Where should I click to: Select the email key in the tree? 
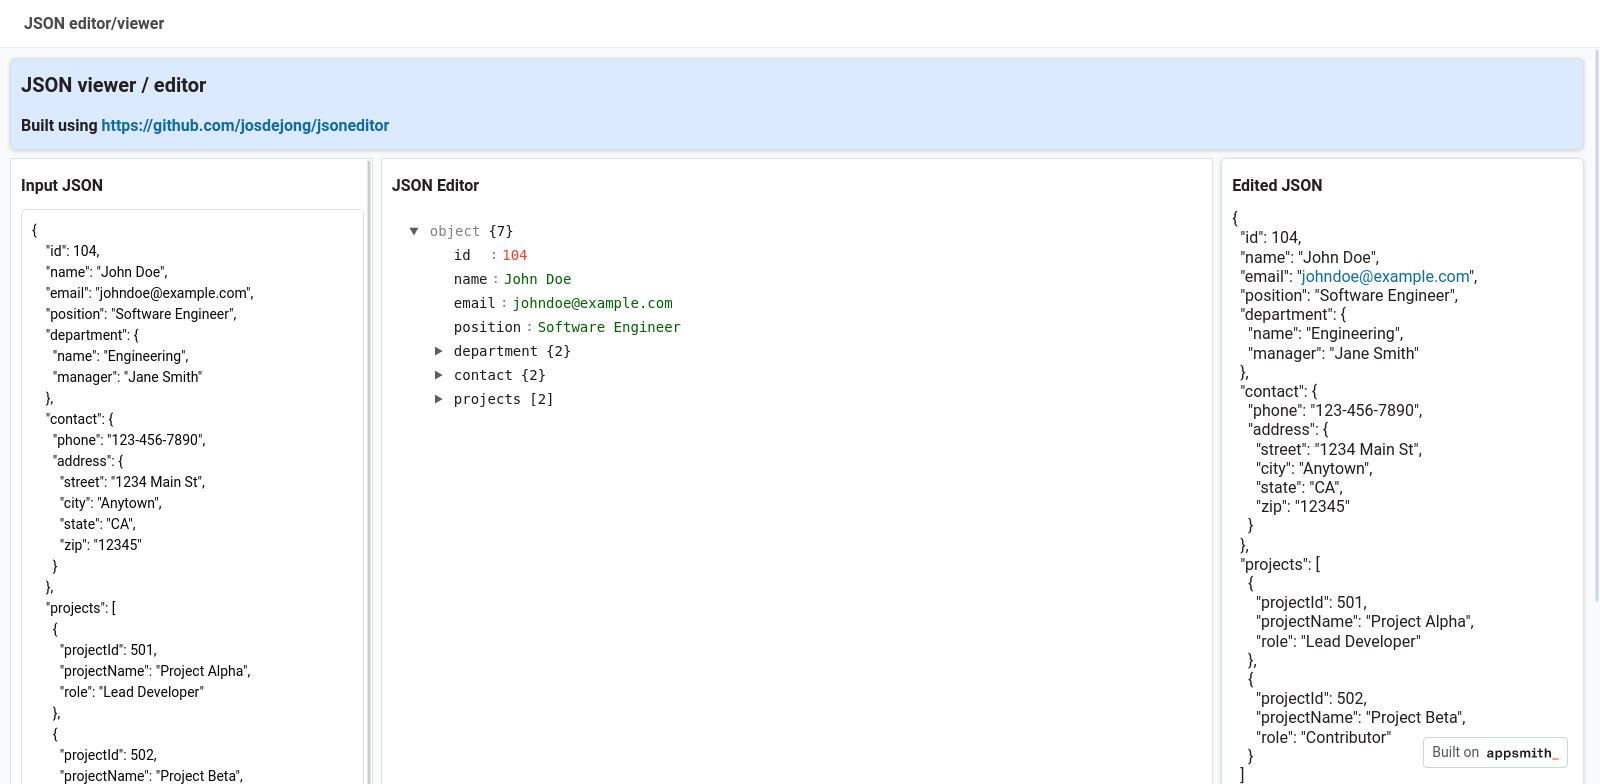coord(474,303)
